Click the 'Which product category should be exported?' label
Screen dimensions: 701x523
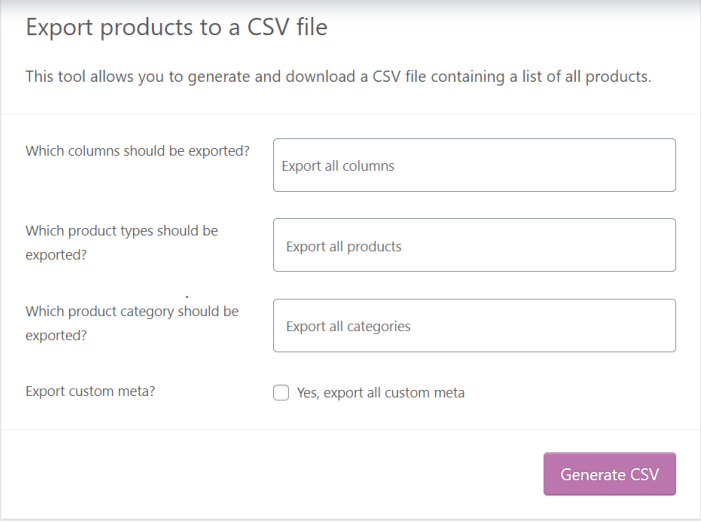[131, 323]
